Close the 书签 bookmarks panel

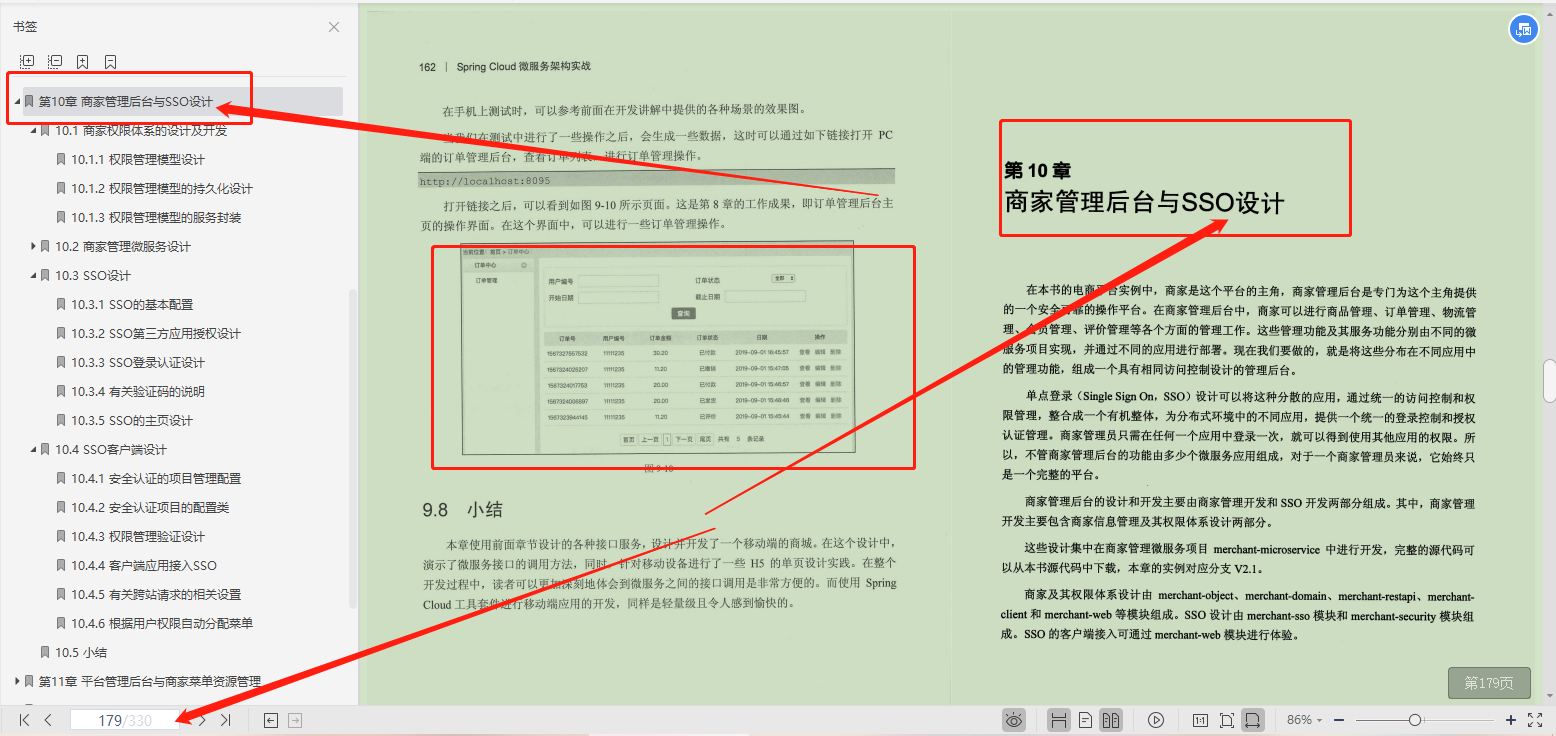point(334,28)
